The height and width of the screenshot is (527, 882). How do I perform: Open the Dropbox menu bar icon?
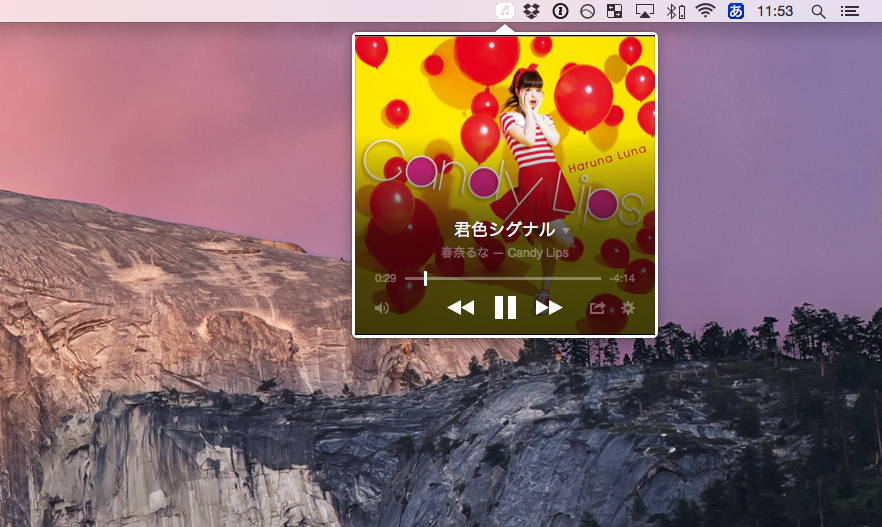coord(532,11)
